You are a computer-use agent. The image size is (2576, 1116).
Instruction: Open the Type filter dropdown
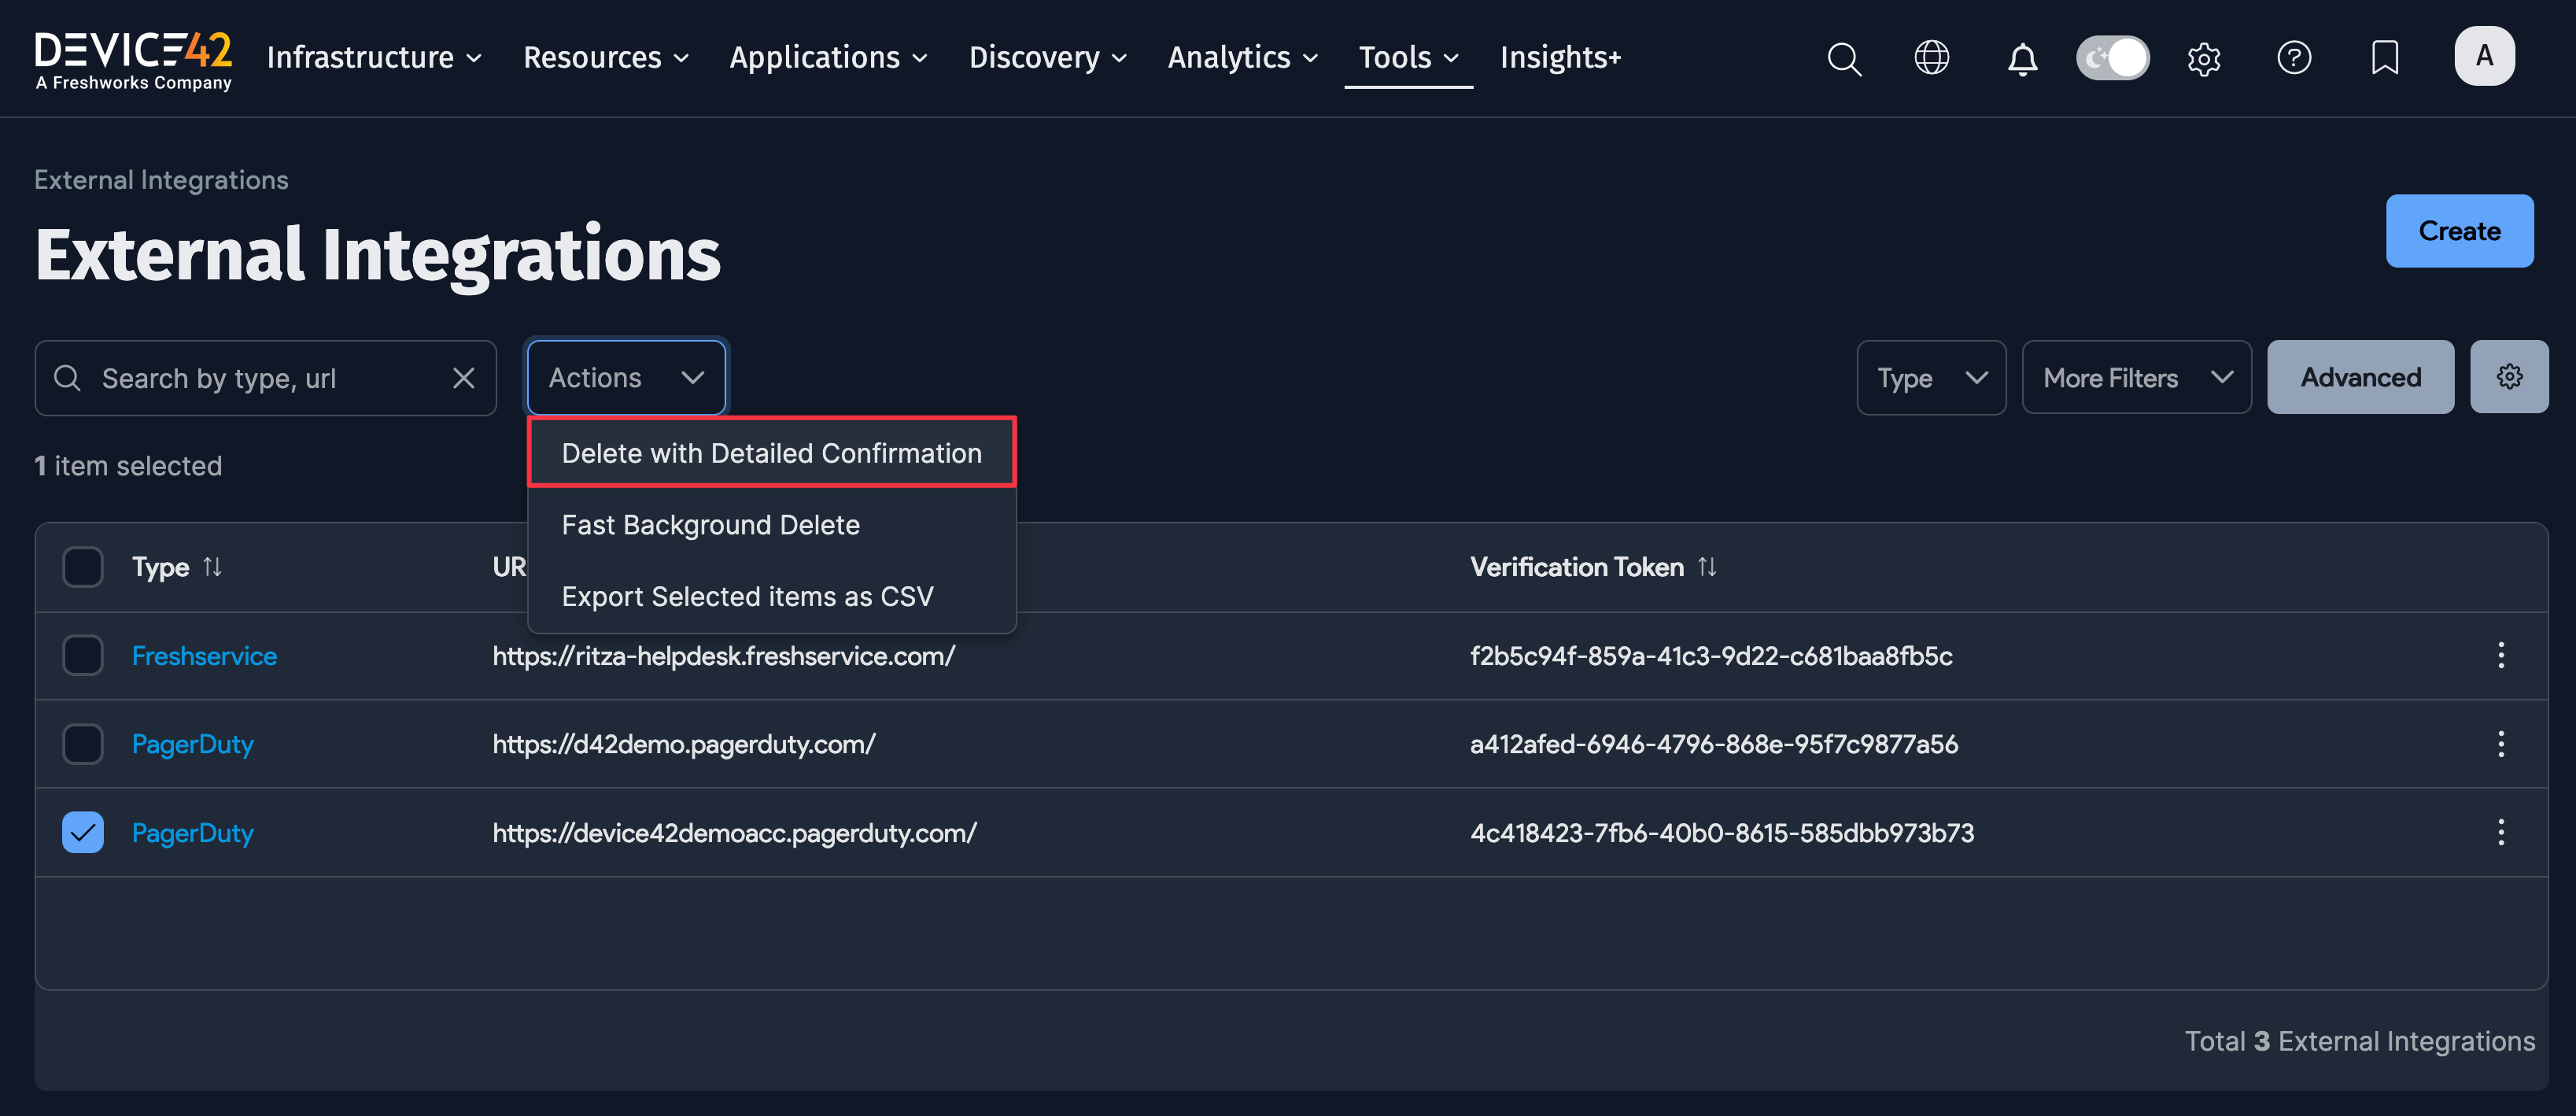pos(1931,377)
